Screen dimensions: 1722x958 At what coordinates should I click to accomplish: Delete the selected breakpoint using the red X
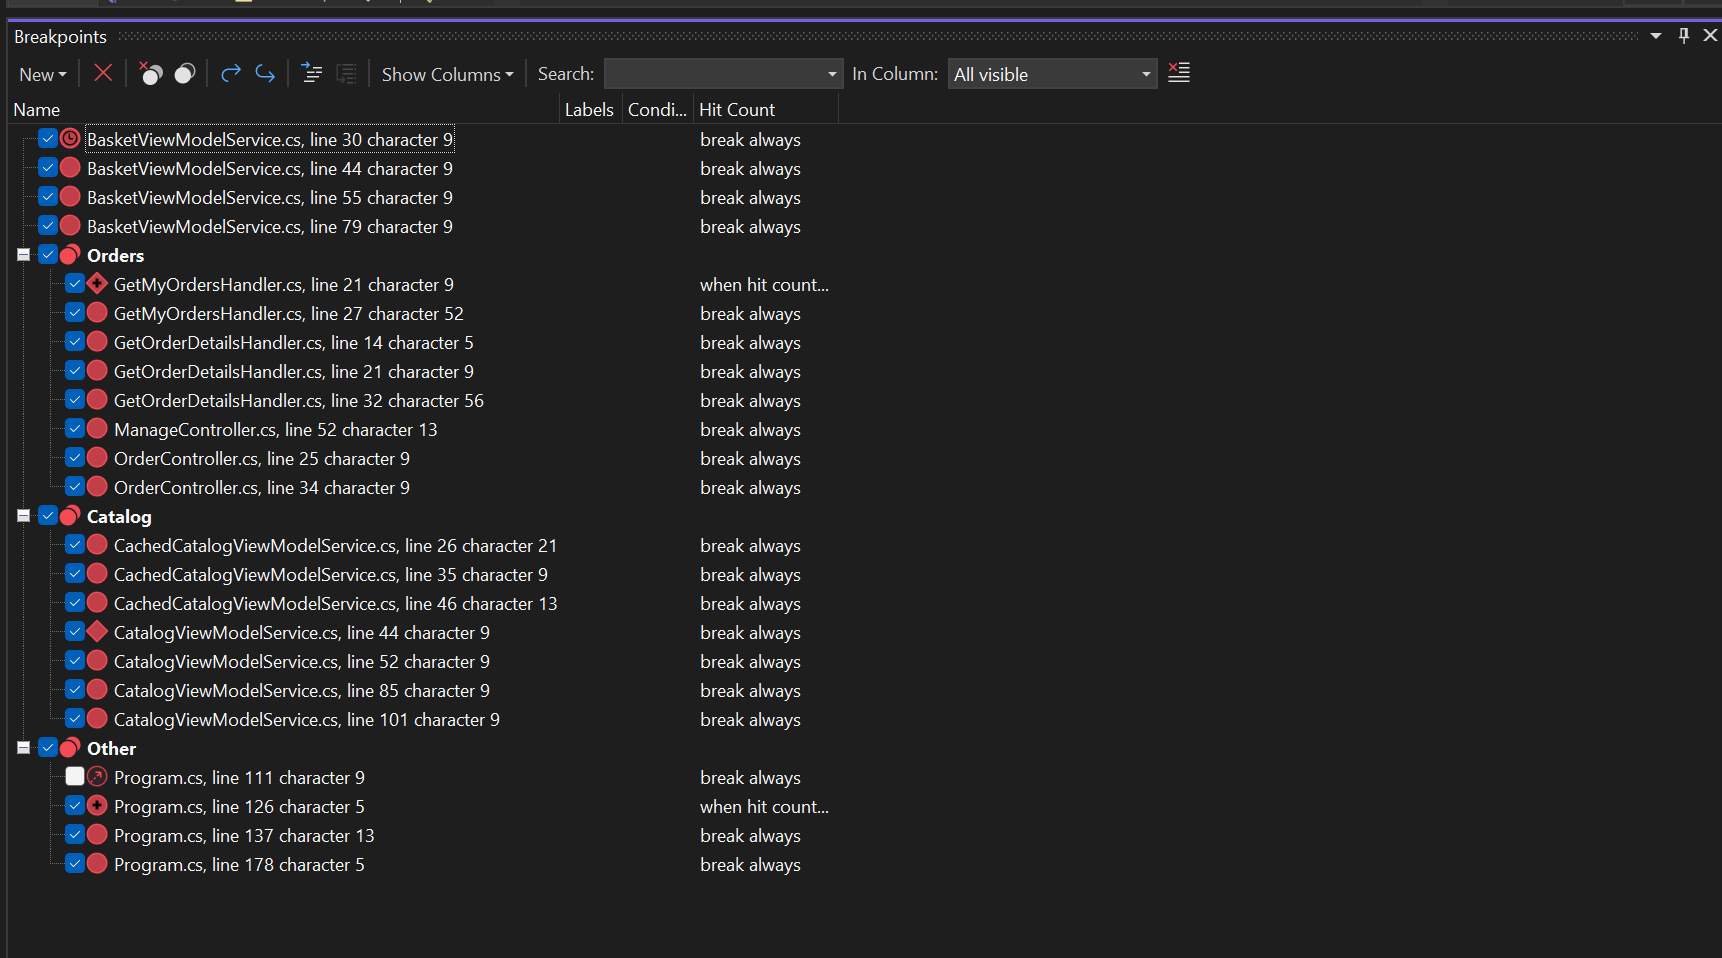coord(103,73)
